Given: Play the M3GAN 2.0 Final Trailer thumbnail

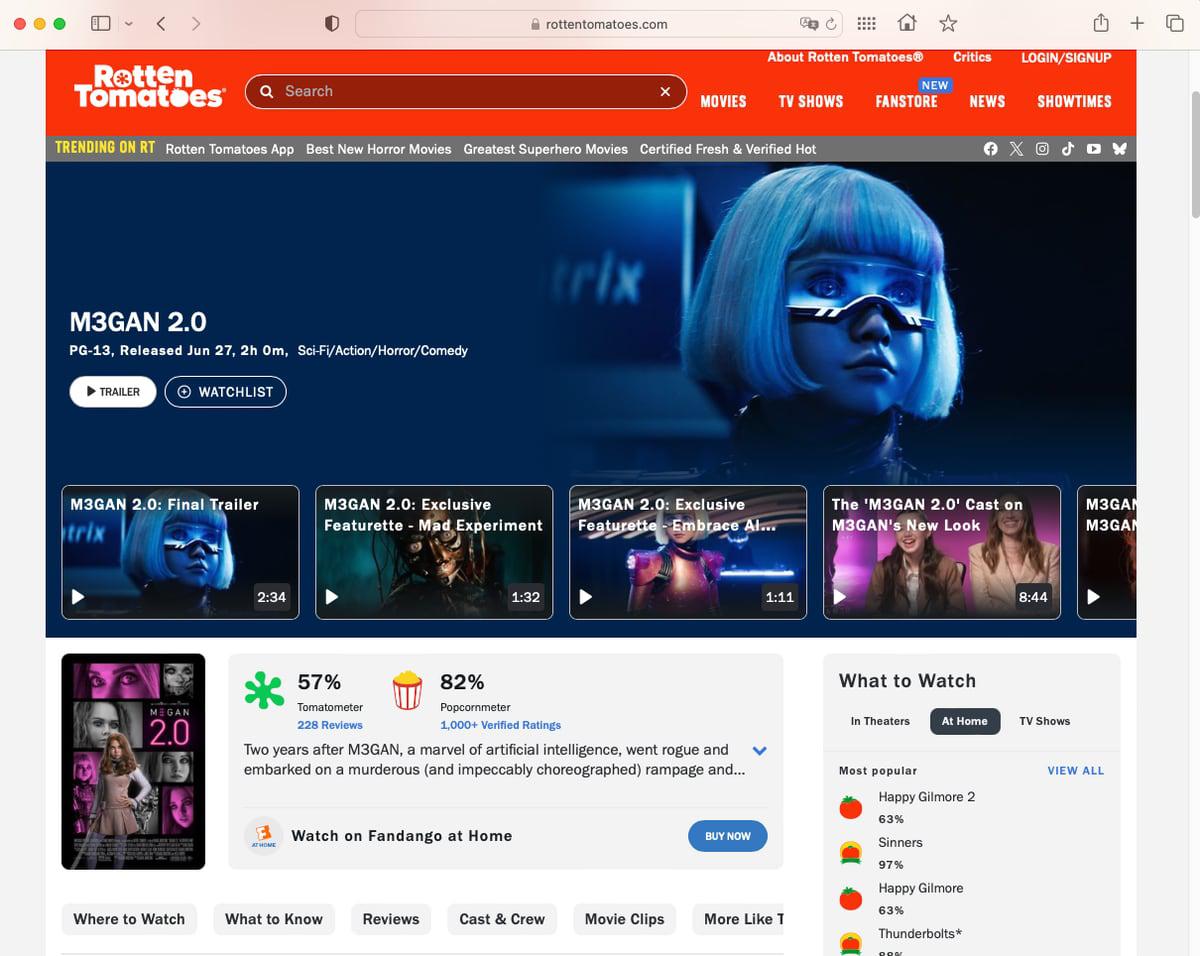Looking at the screenshot, I should (x=180, y=552).
